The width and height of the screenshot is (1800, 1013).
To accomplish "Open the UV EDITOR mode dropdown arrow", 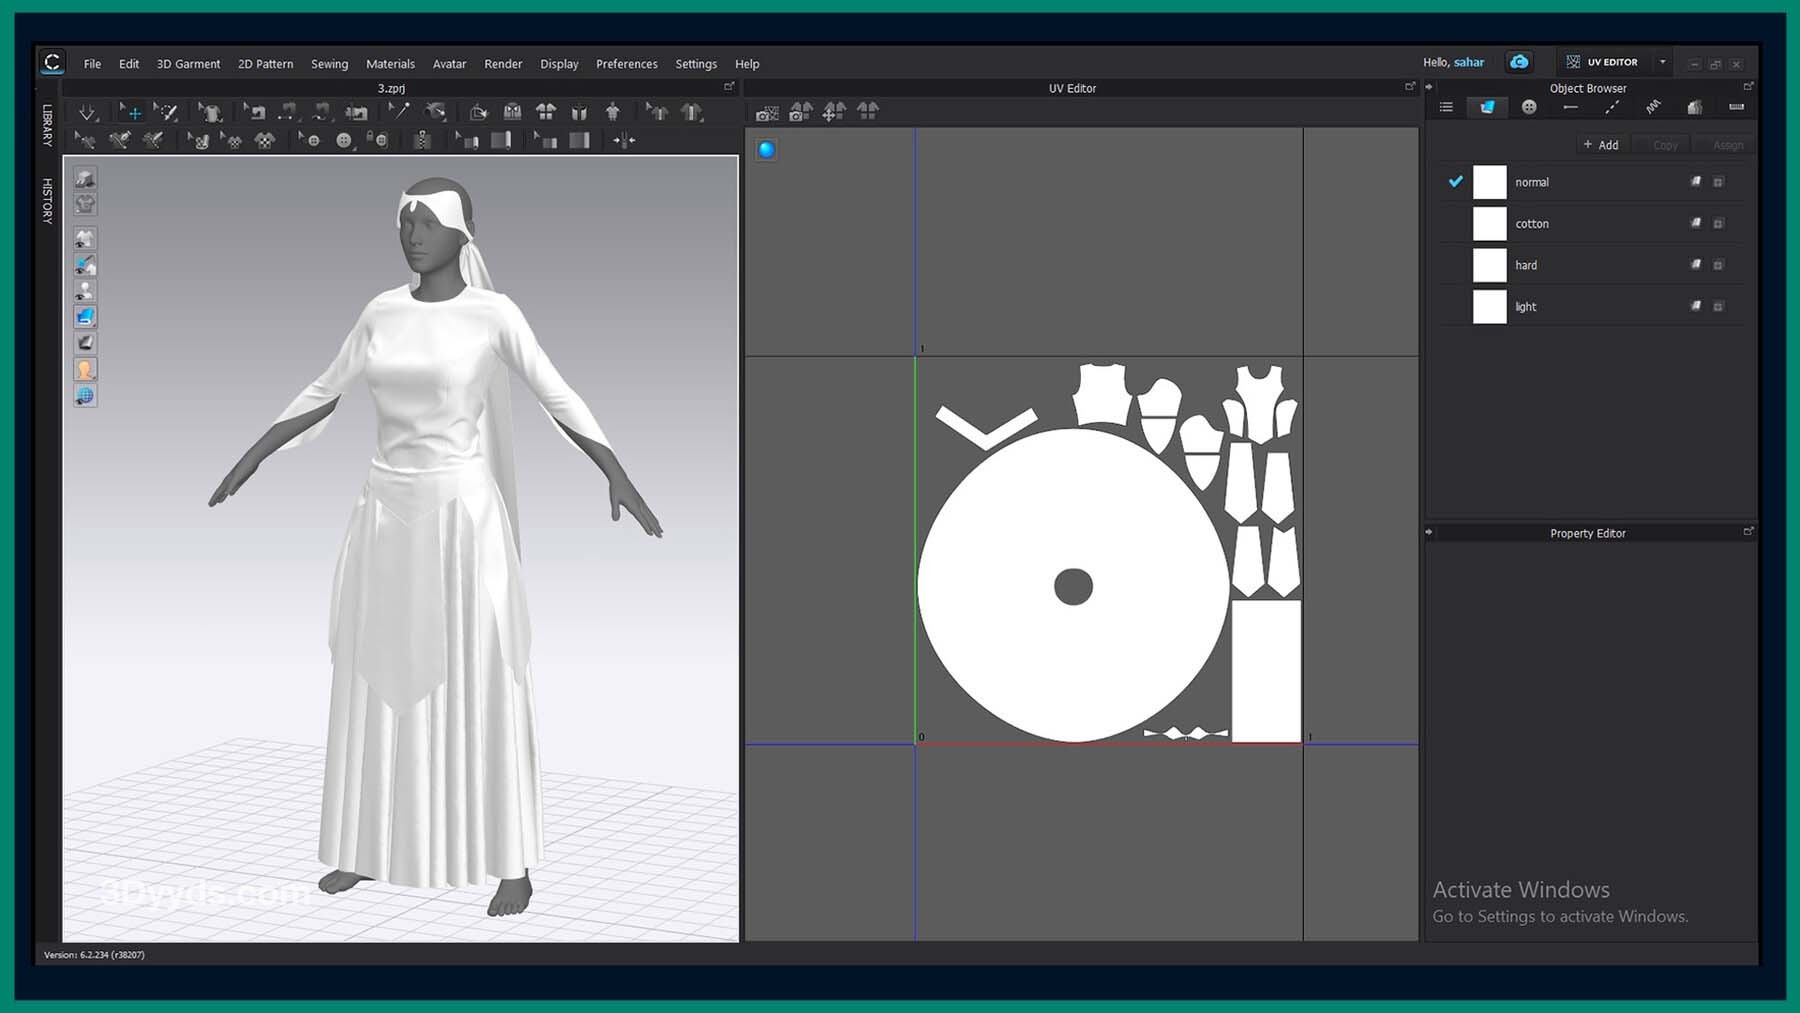I will click(1663, 62).
